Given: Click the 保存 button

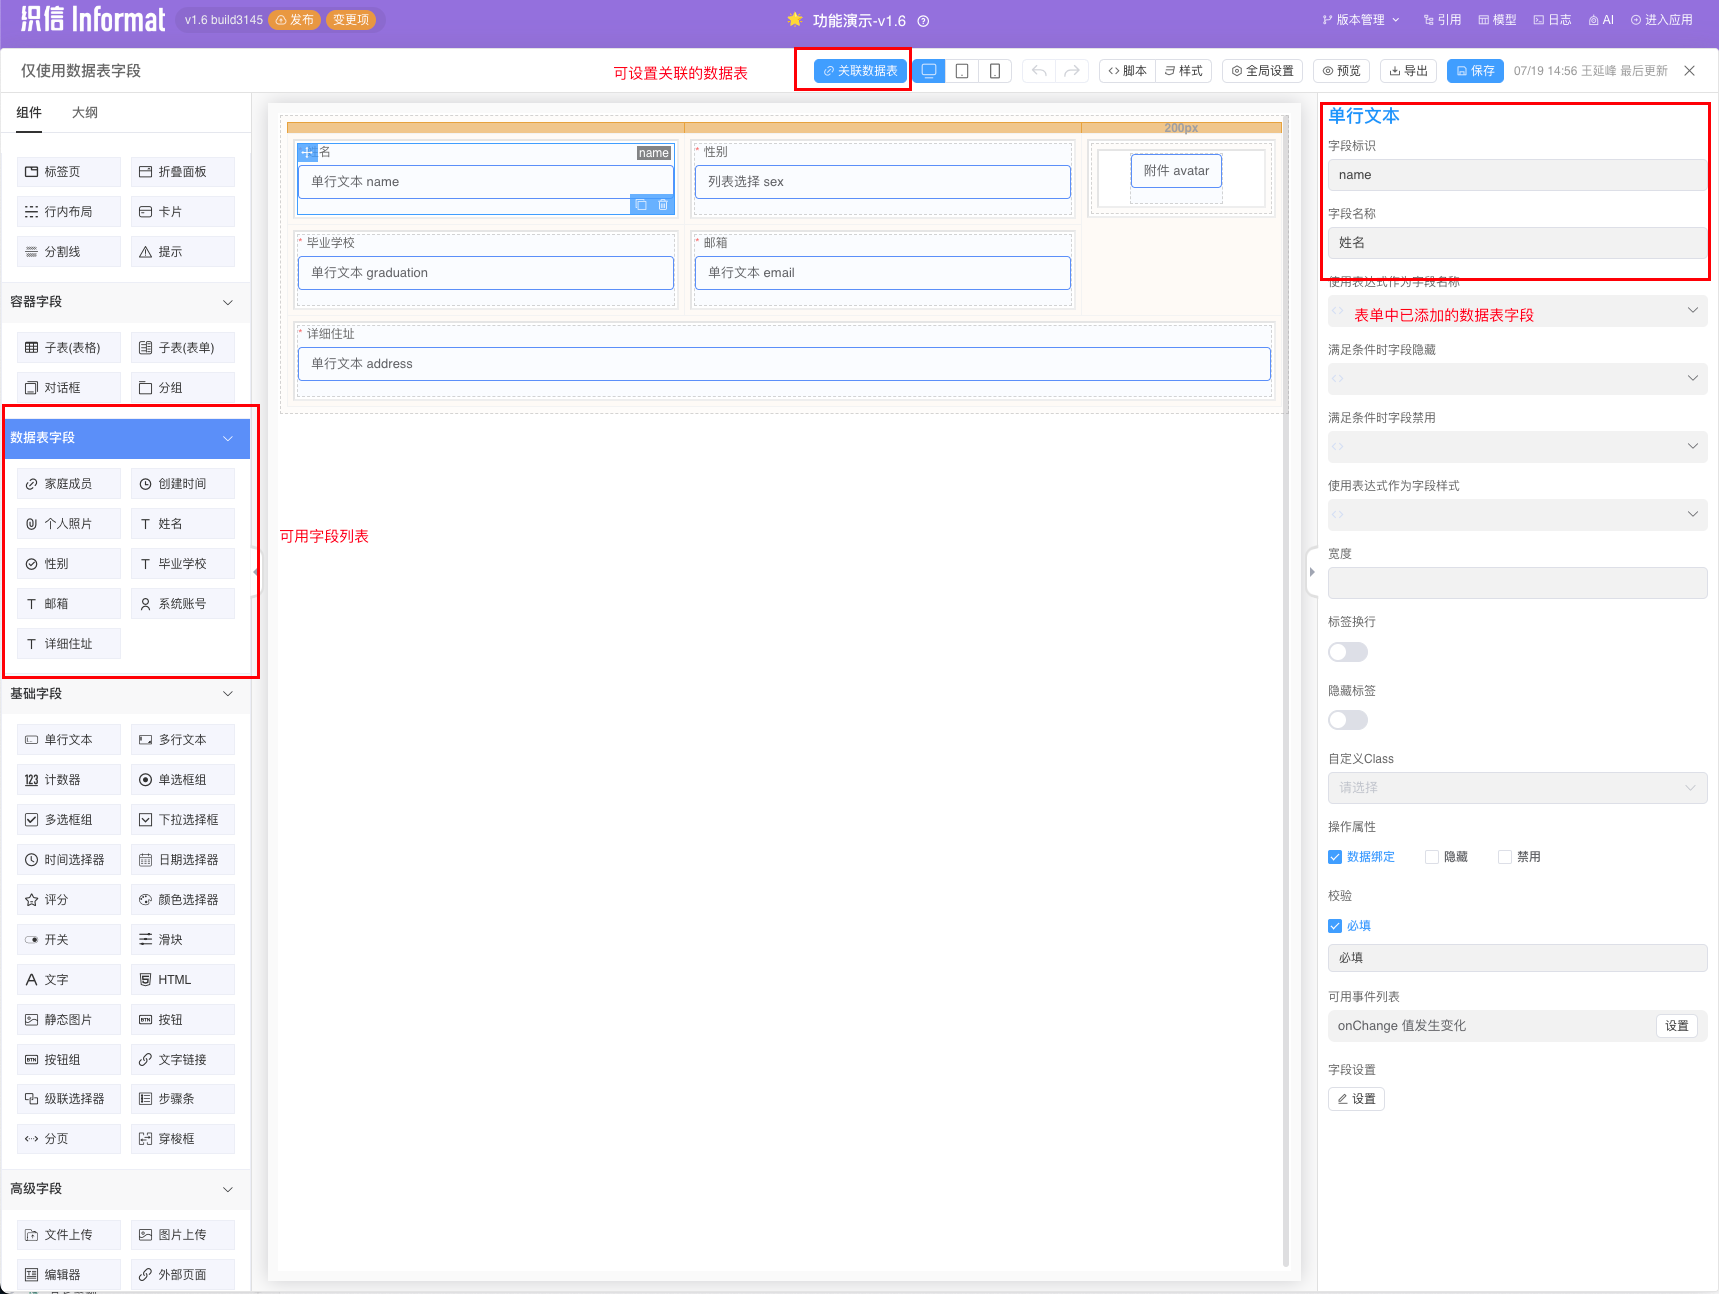Looking at the screenshot, I should (x=1475, y=71).
